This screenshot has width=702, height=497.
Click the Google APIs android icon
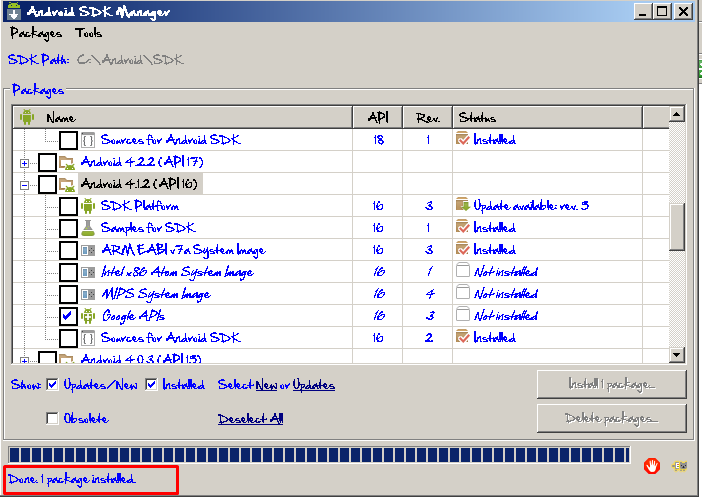coord(88,316)
